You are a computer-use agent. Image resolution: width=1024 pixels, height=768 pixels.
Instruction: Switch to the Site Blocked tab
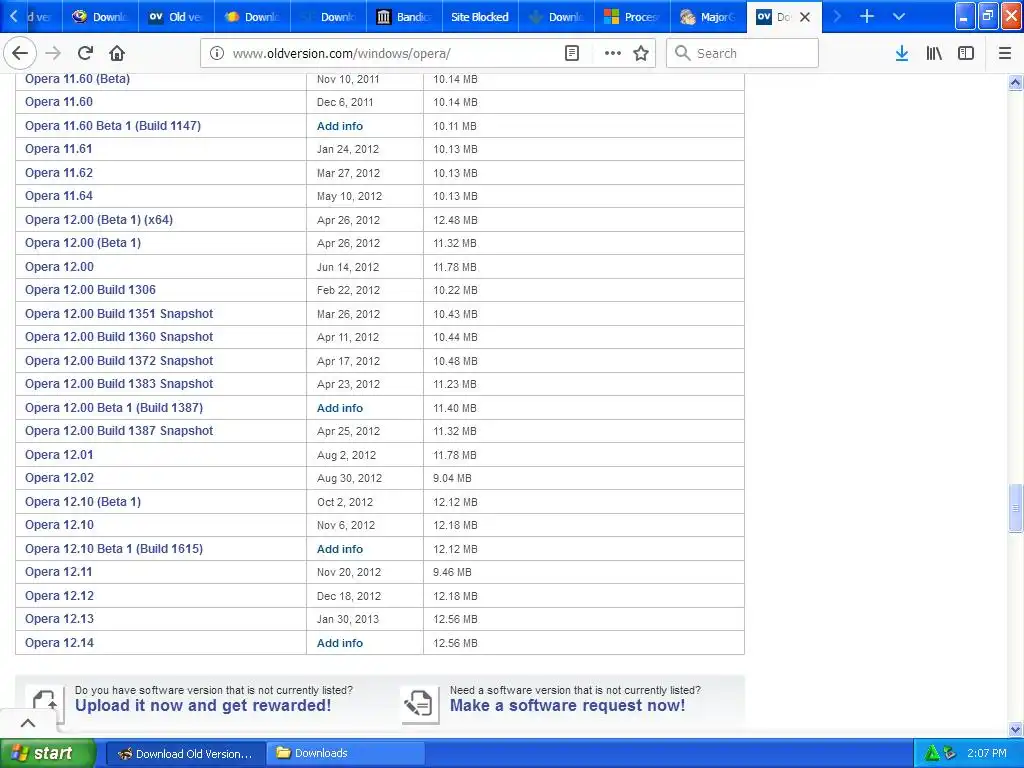[480, 17]
